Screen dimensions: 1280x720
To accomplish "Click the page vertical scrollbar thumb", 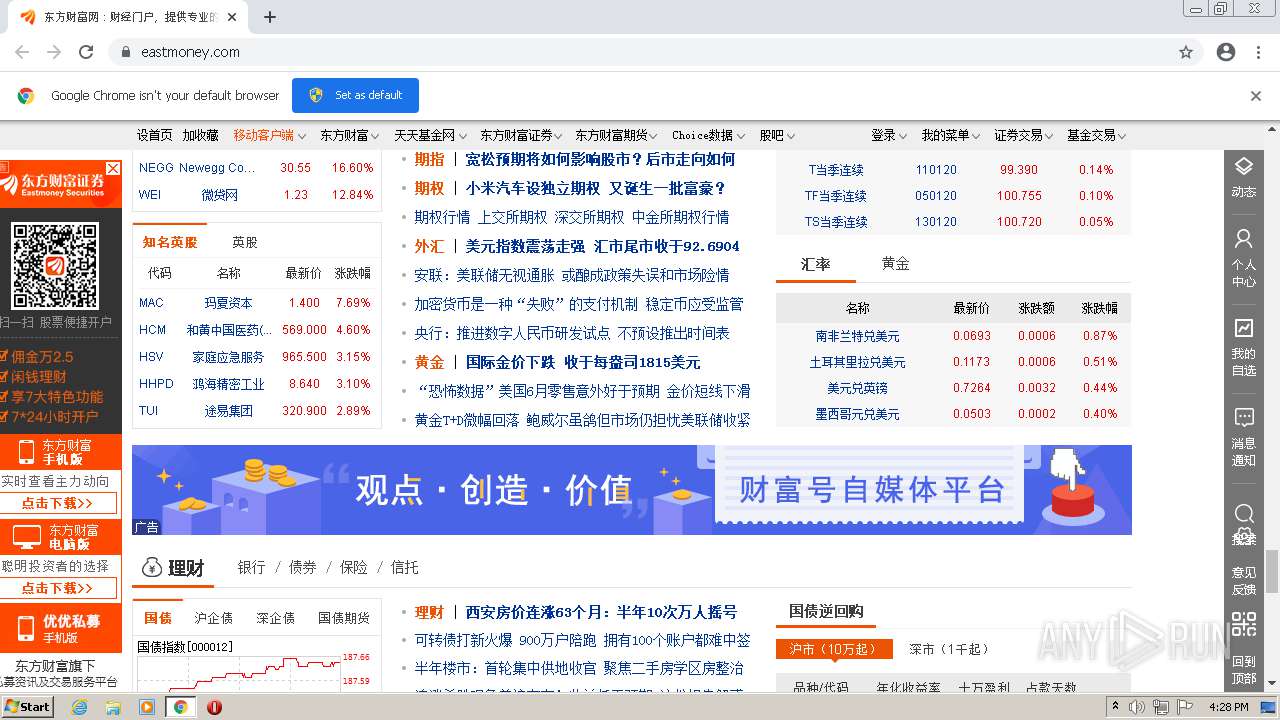I will pos(1272,571).
